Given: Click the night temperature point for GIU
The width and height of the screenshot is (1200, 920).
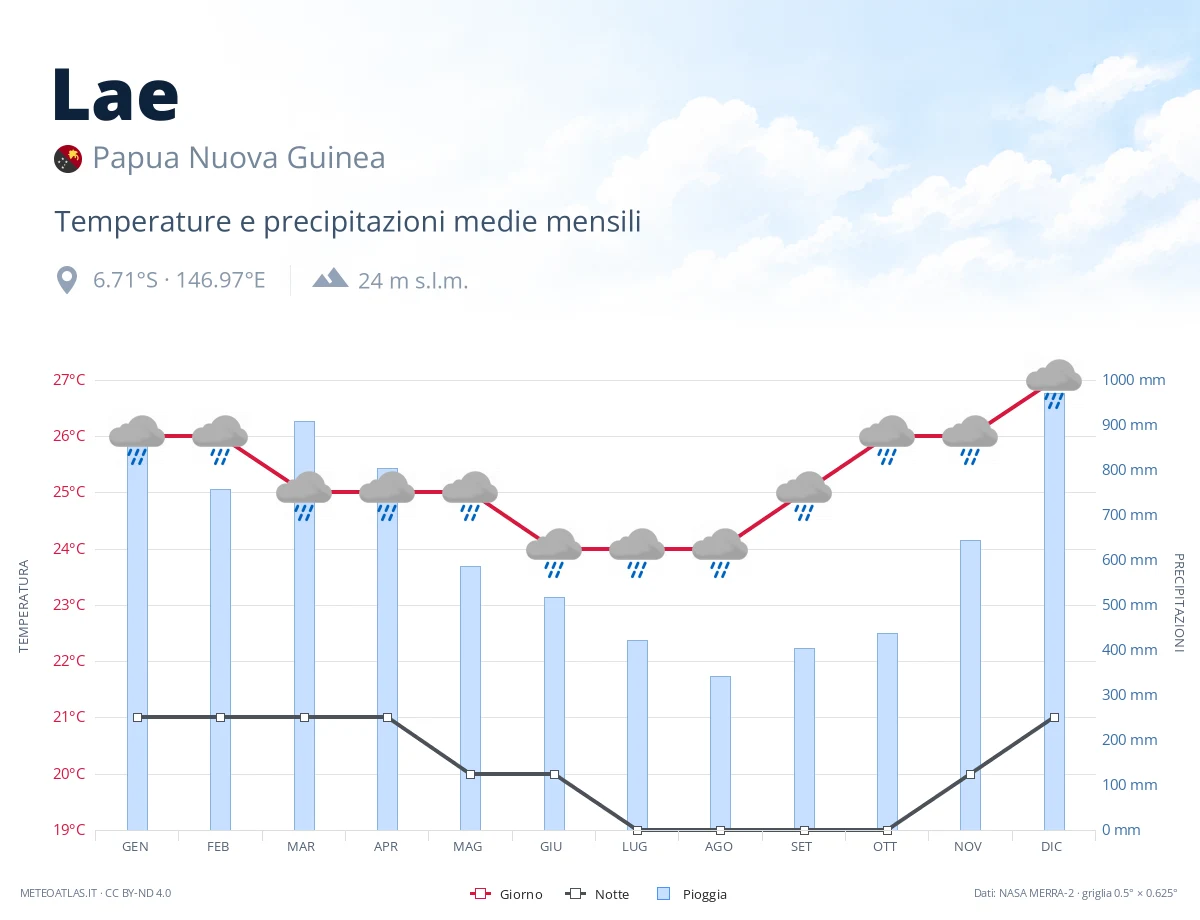Looking at the screenshot, I should click(x=554, y=774).
